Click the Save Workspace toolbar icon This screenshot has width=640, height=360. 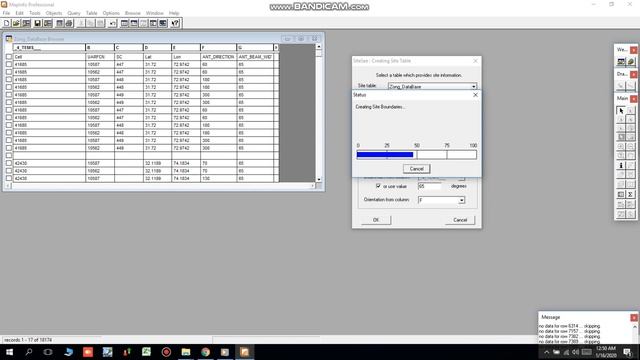[x=47, y=23]
